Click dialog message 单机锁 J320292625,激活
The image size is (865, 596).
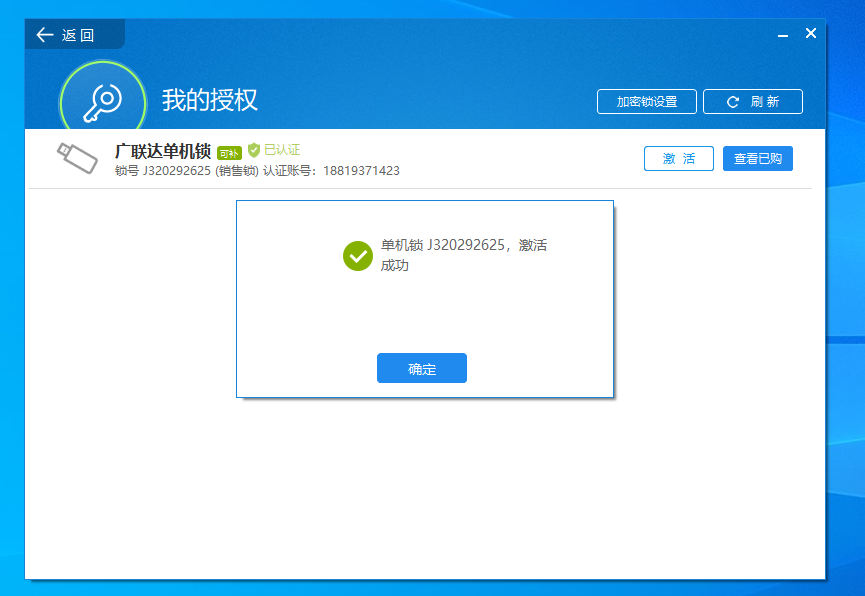464,245
